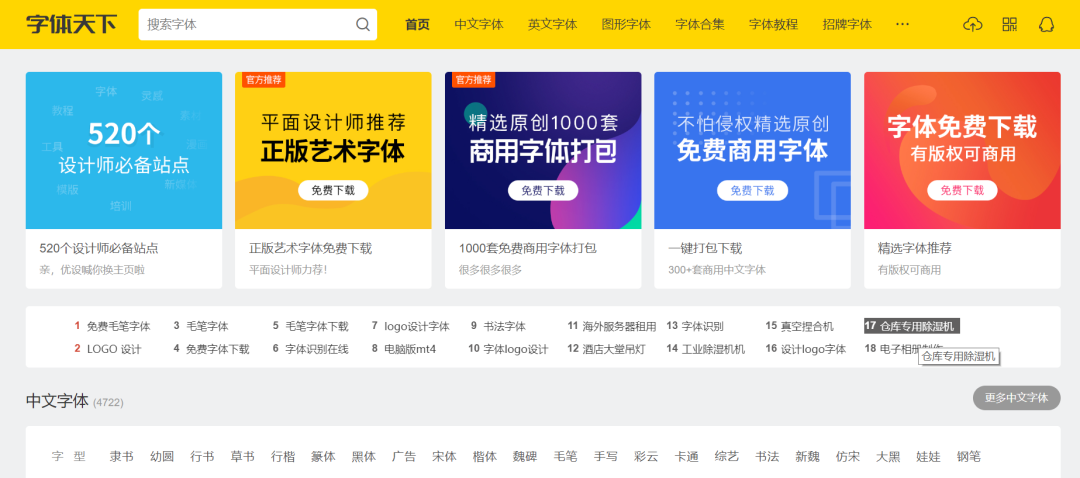Image resolution: width=1080 pixels, height=478 pixels.
Task: Filter fonts by 行书 type
Action: (202, 457)
